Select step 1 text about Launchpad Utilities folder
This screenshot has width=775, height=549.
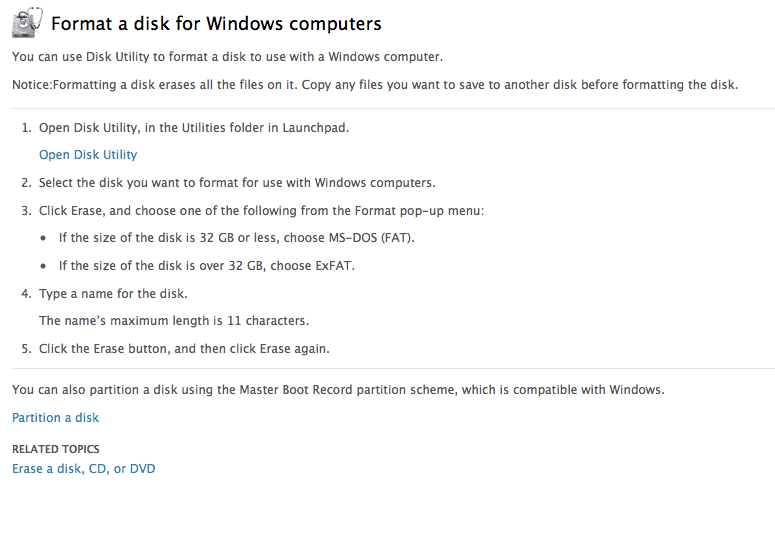click(x=194, y=128)
